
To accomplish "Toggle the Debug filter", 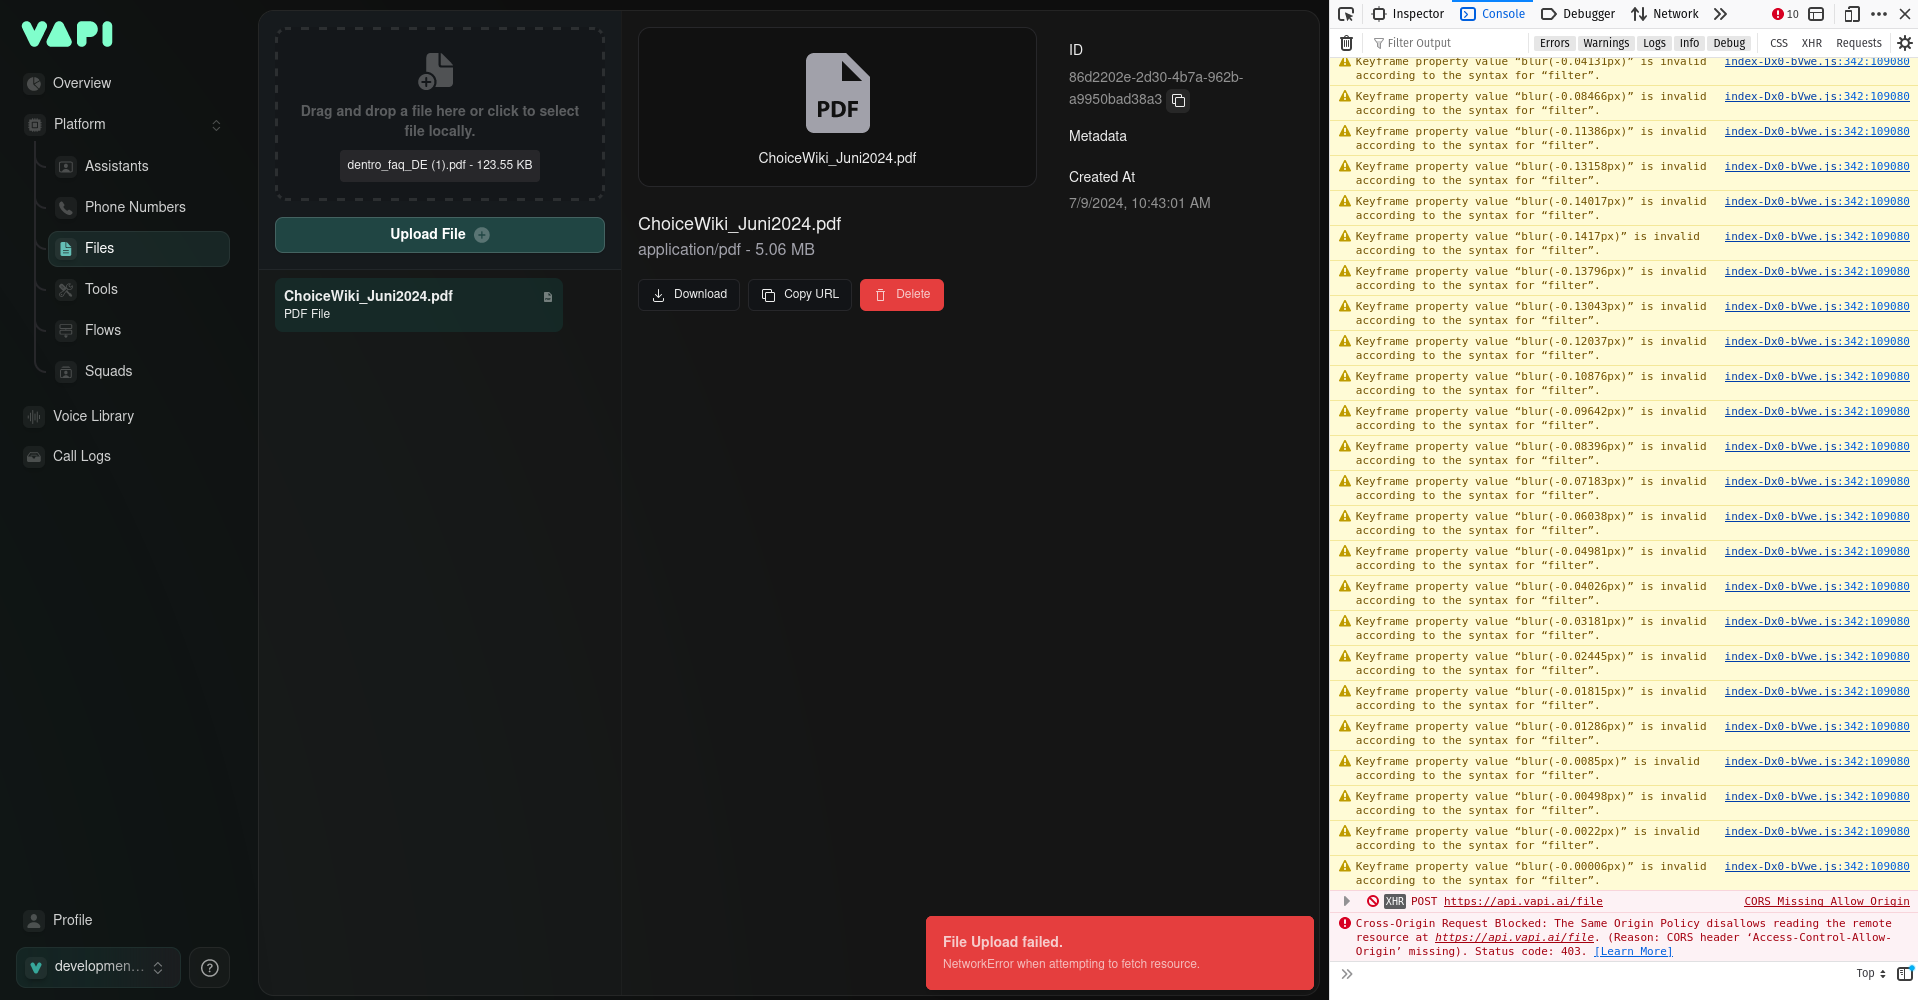I will [1729, 43].
